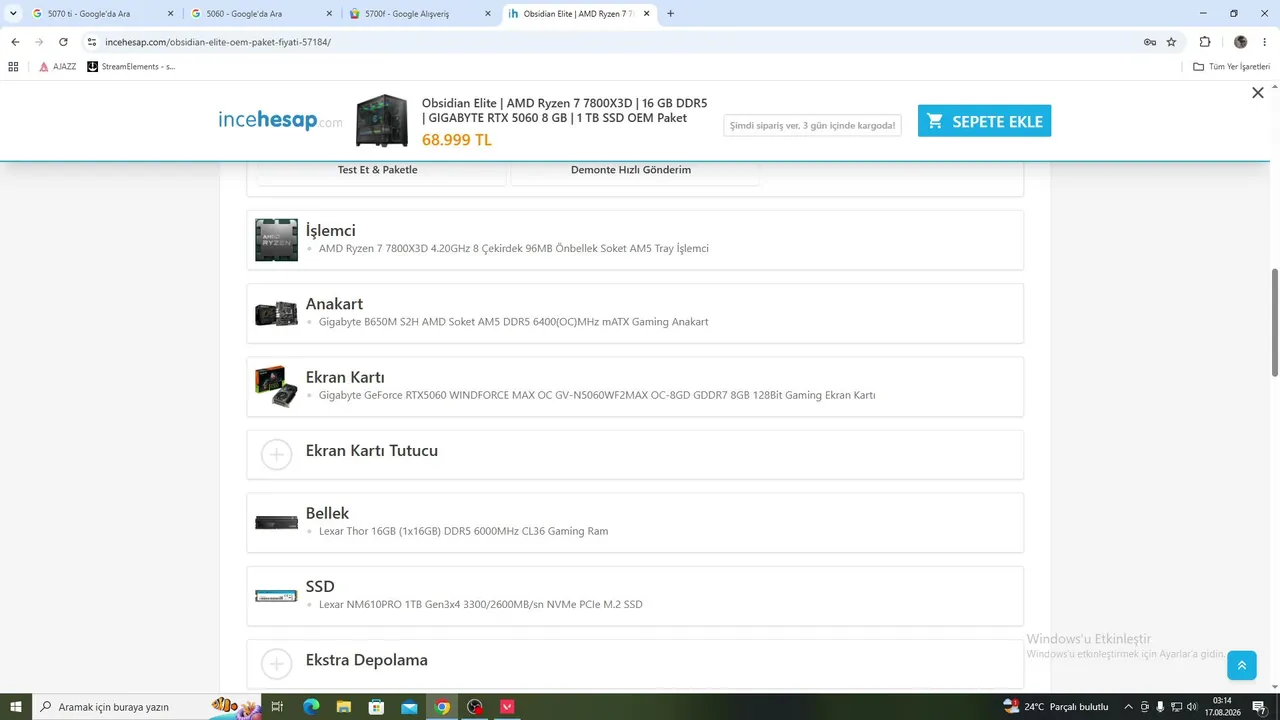Close the Obsidian Elite tab

[647, 14]
